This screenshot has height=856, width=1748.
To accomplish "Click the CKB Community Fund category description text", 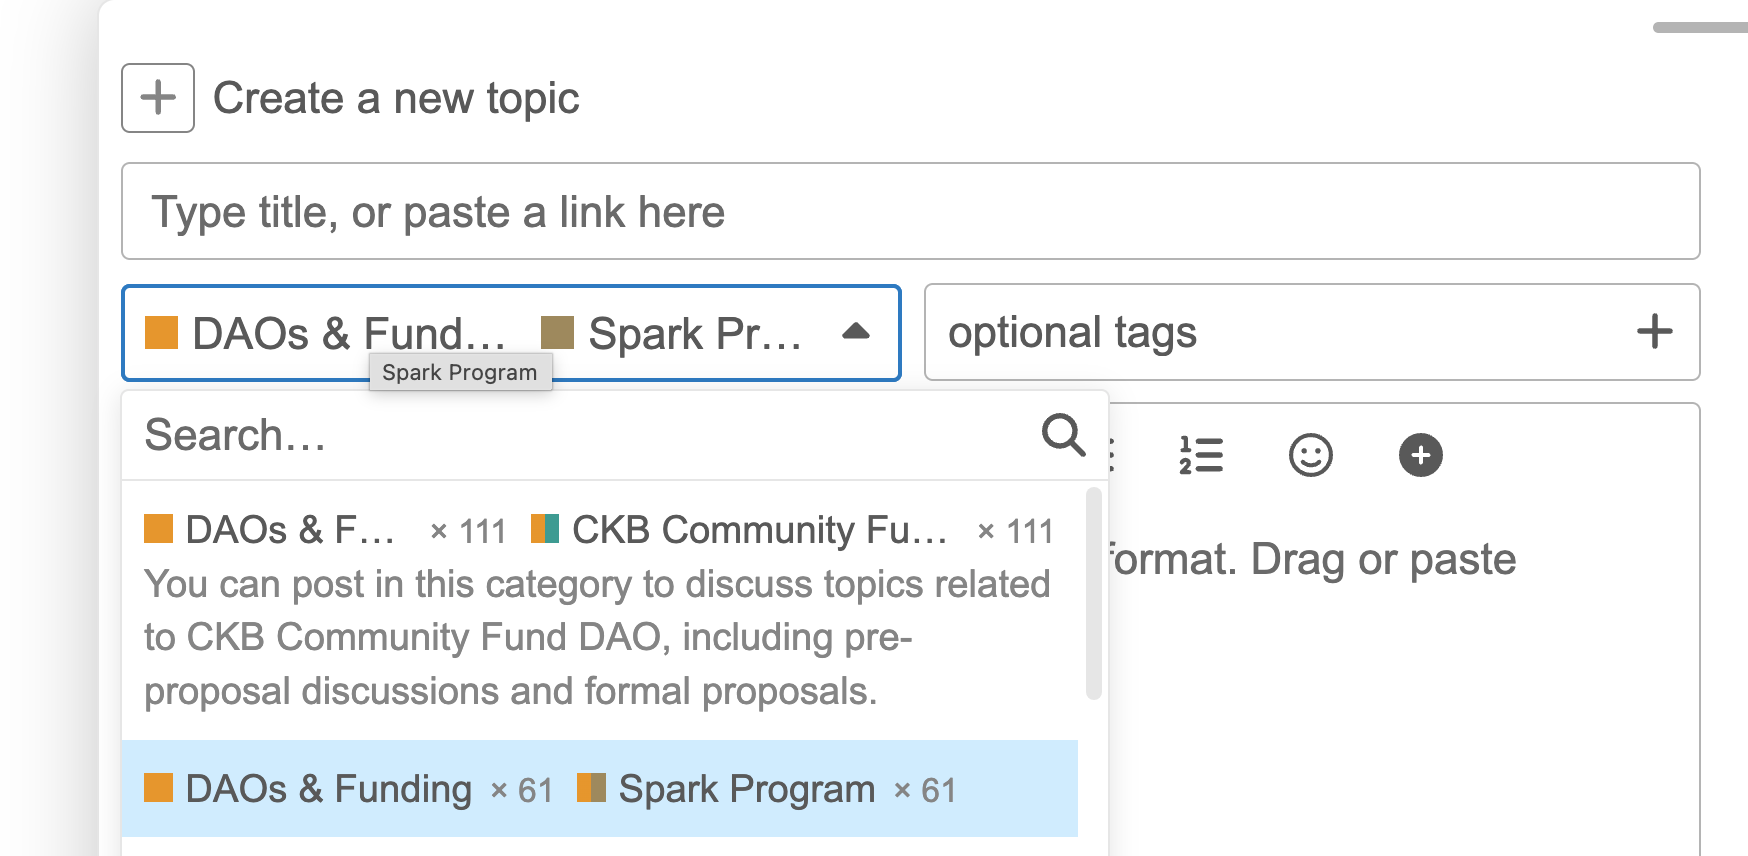I will click(597, 637).
